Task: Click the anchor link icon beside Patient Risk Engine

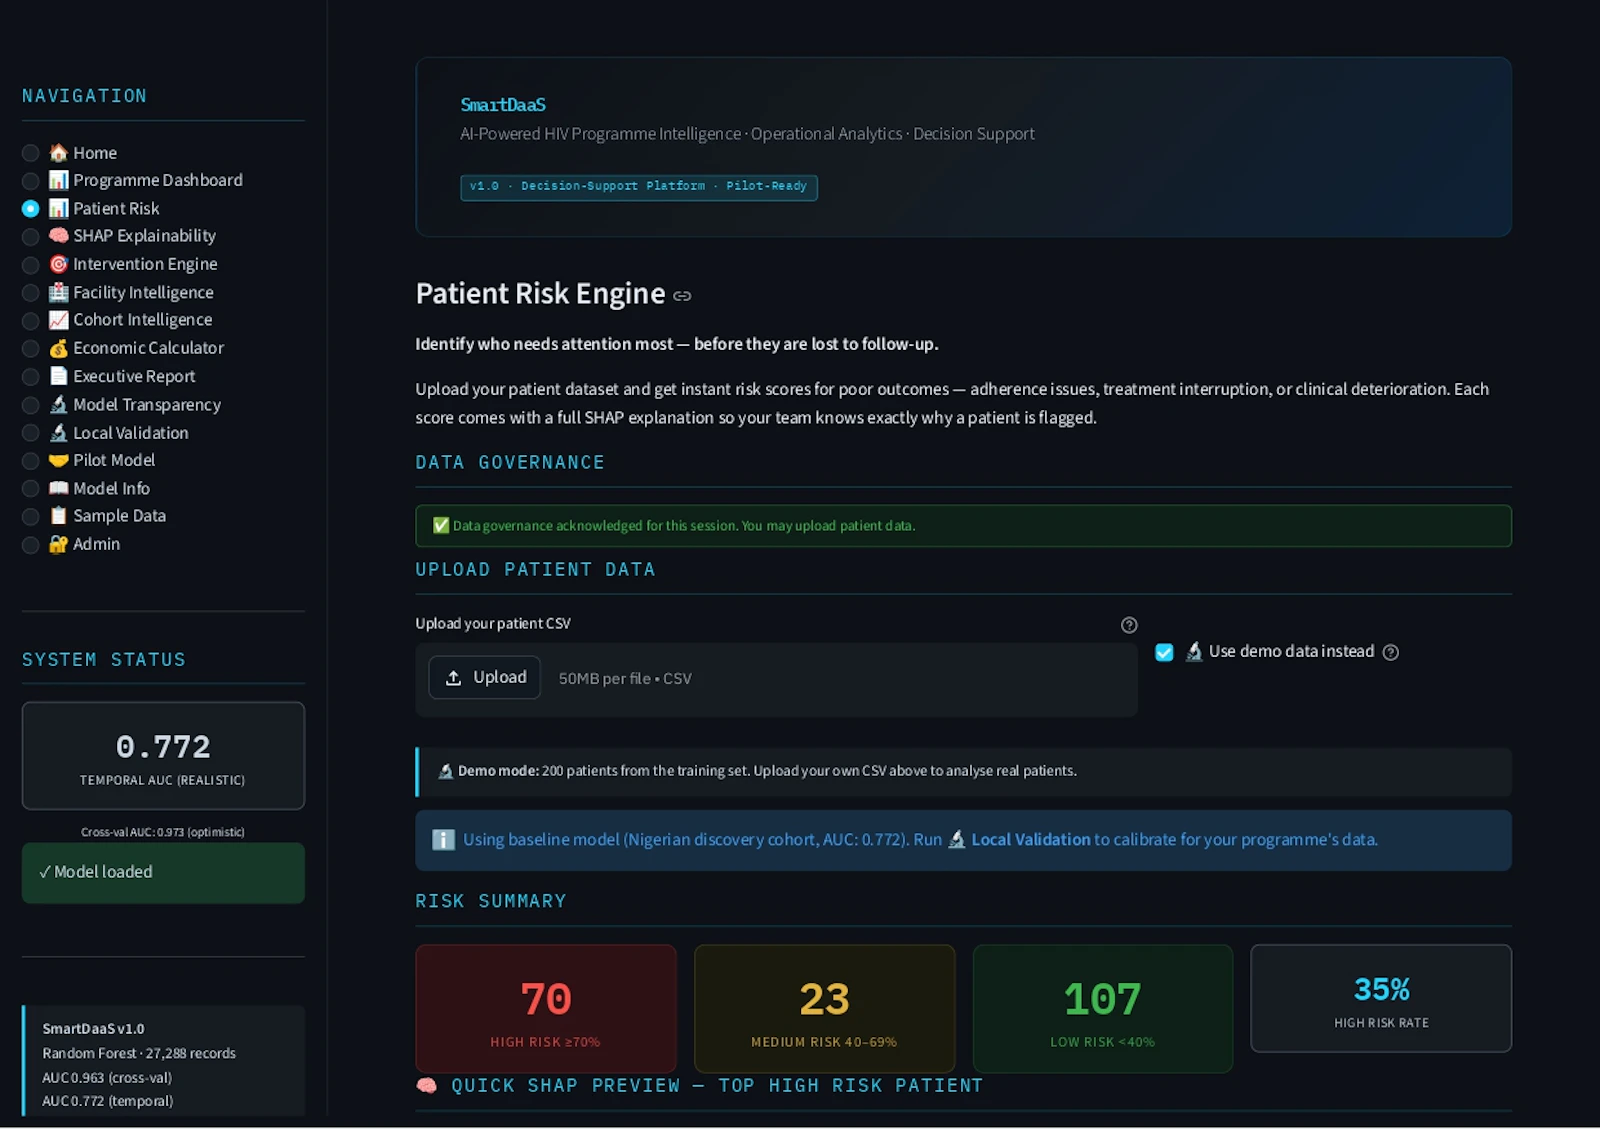Action: pos(682,296)
